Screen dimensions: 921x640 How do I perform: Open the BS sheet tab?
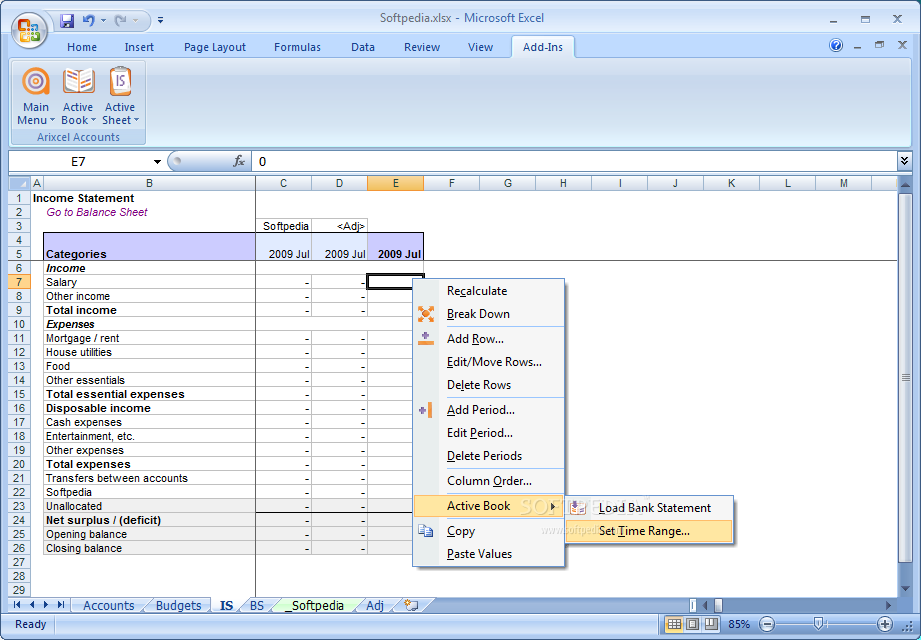click(257, 605)
